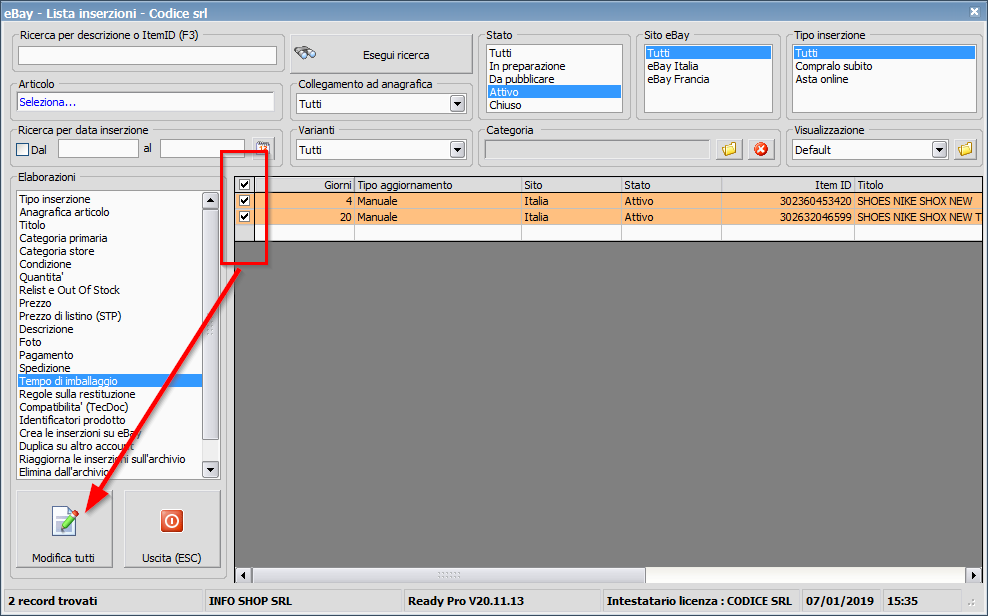The width and height of the screenshot is (988, 616).
Task: Click the horizontal scrollbar thumb of the grid
Action: pyautogui.click(x=449, y=574)
